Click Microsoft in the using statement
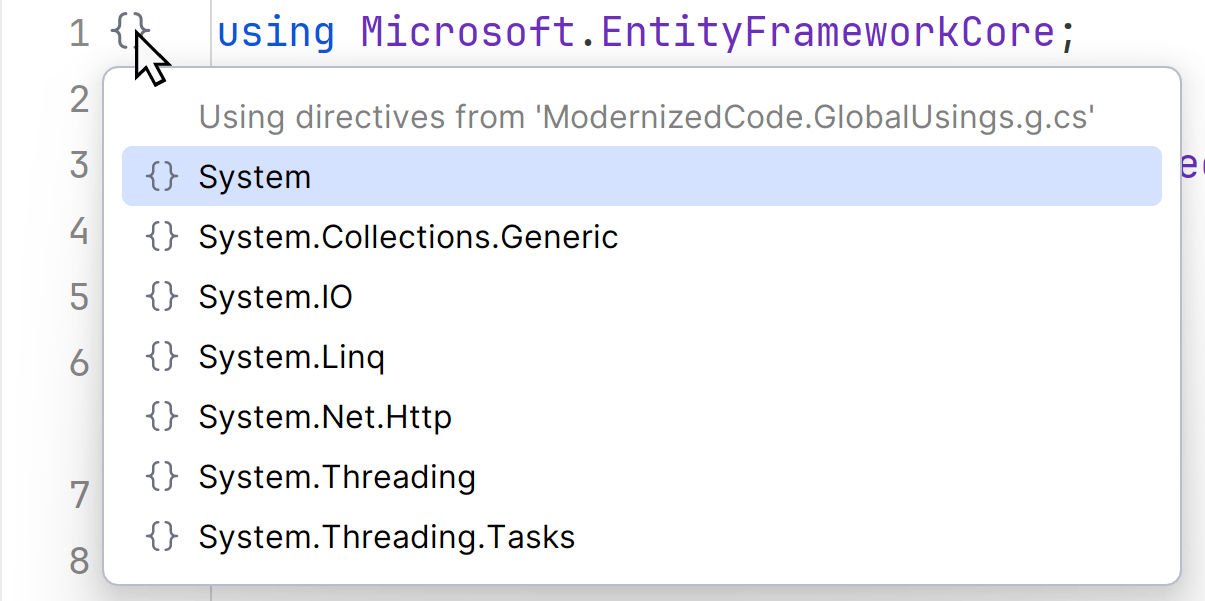The width and height of the screenshot is (1205, 601). 467,33
